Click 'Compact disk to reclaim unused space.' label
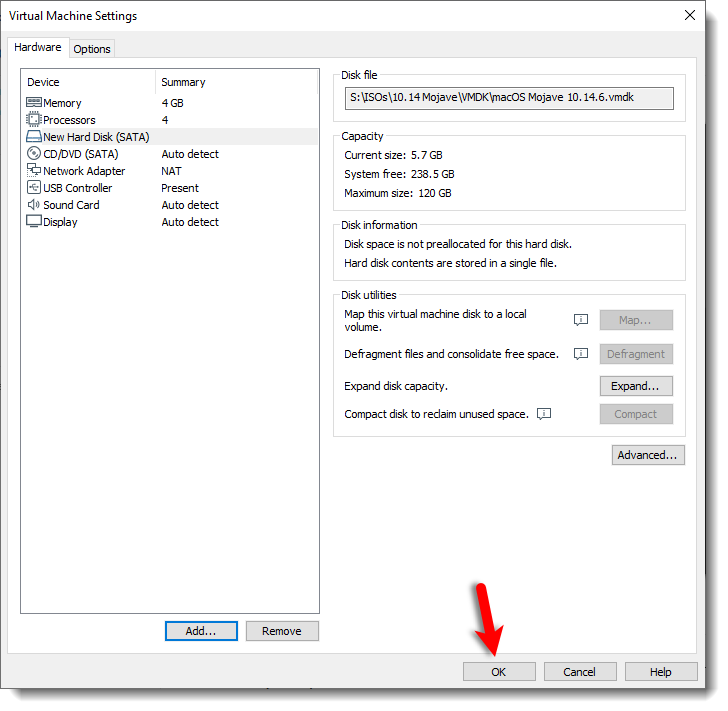Screen dimensions: 728x711 click(x=436, y=414)
